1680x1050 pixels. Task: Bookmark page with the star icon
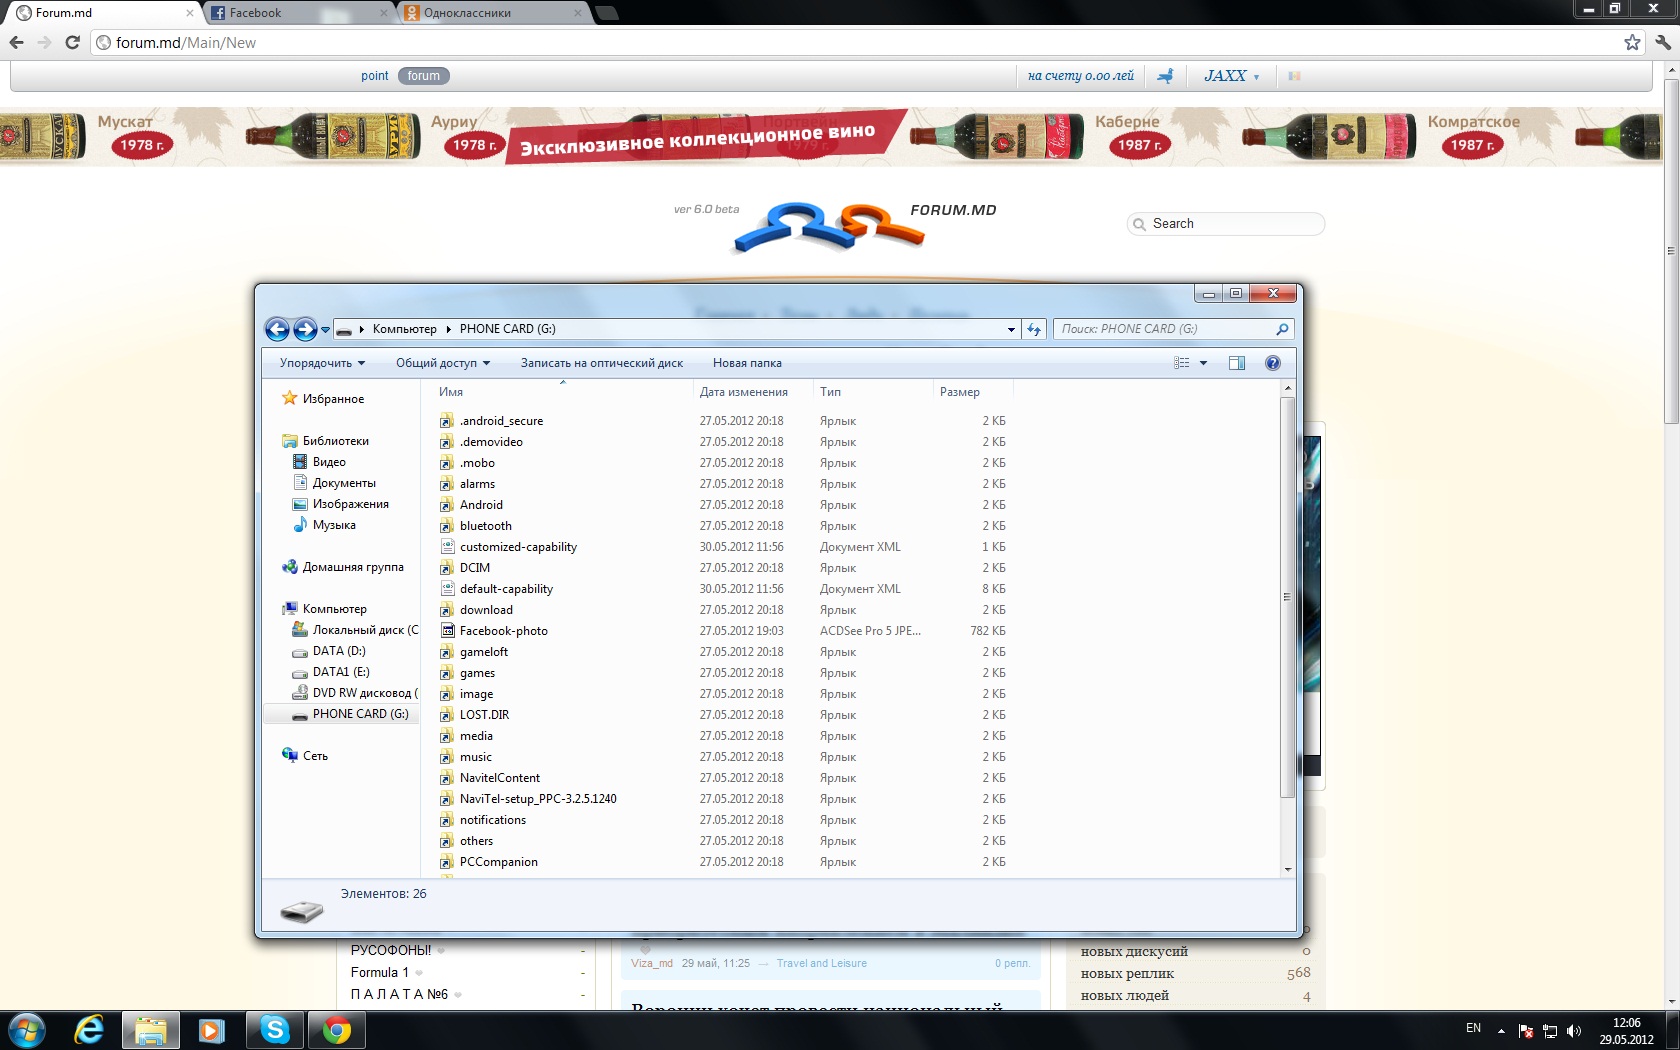coord(1632,42)
